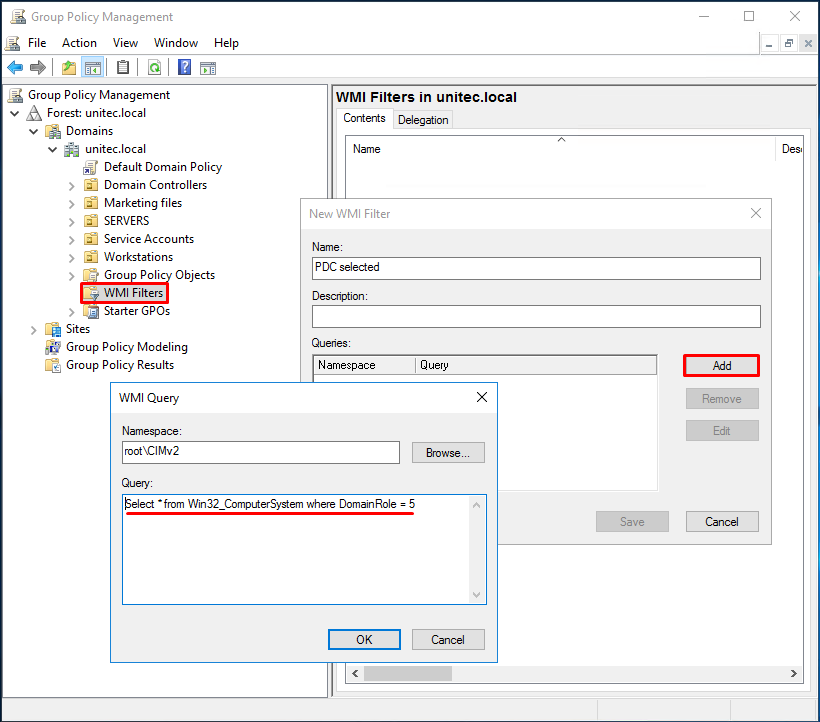Select the Default Domain Policy GPO icon
The image size is (820, 722).
coord(91,167)
